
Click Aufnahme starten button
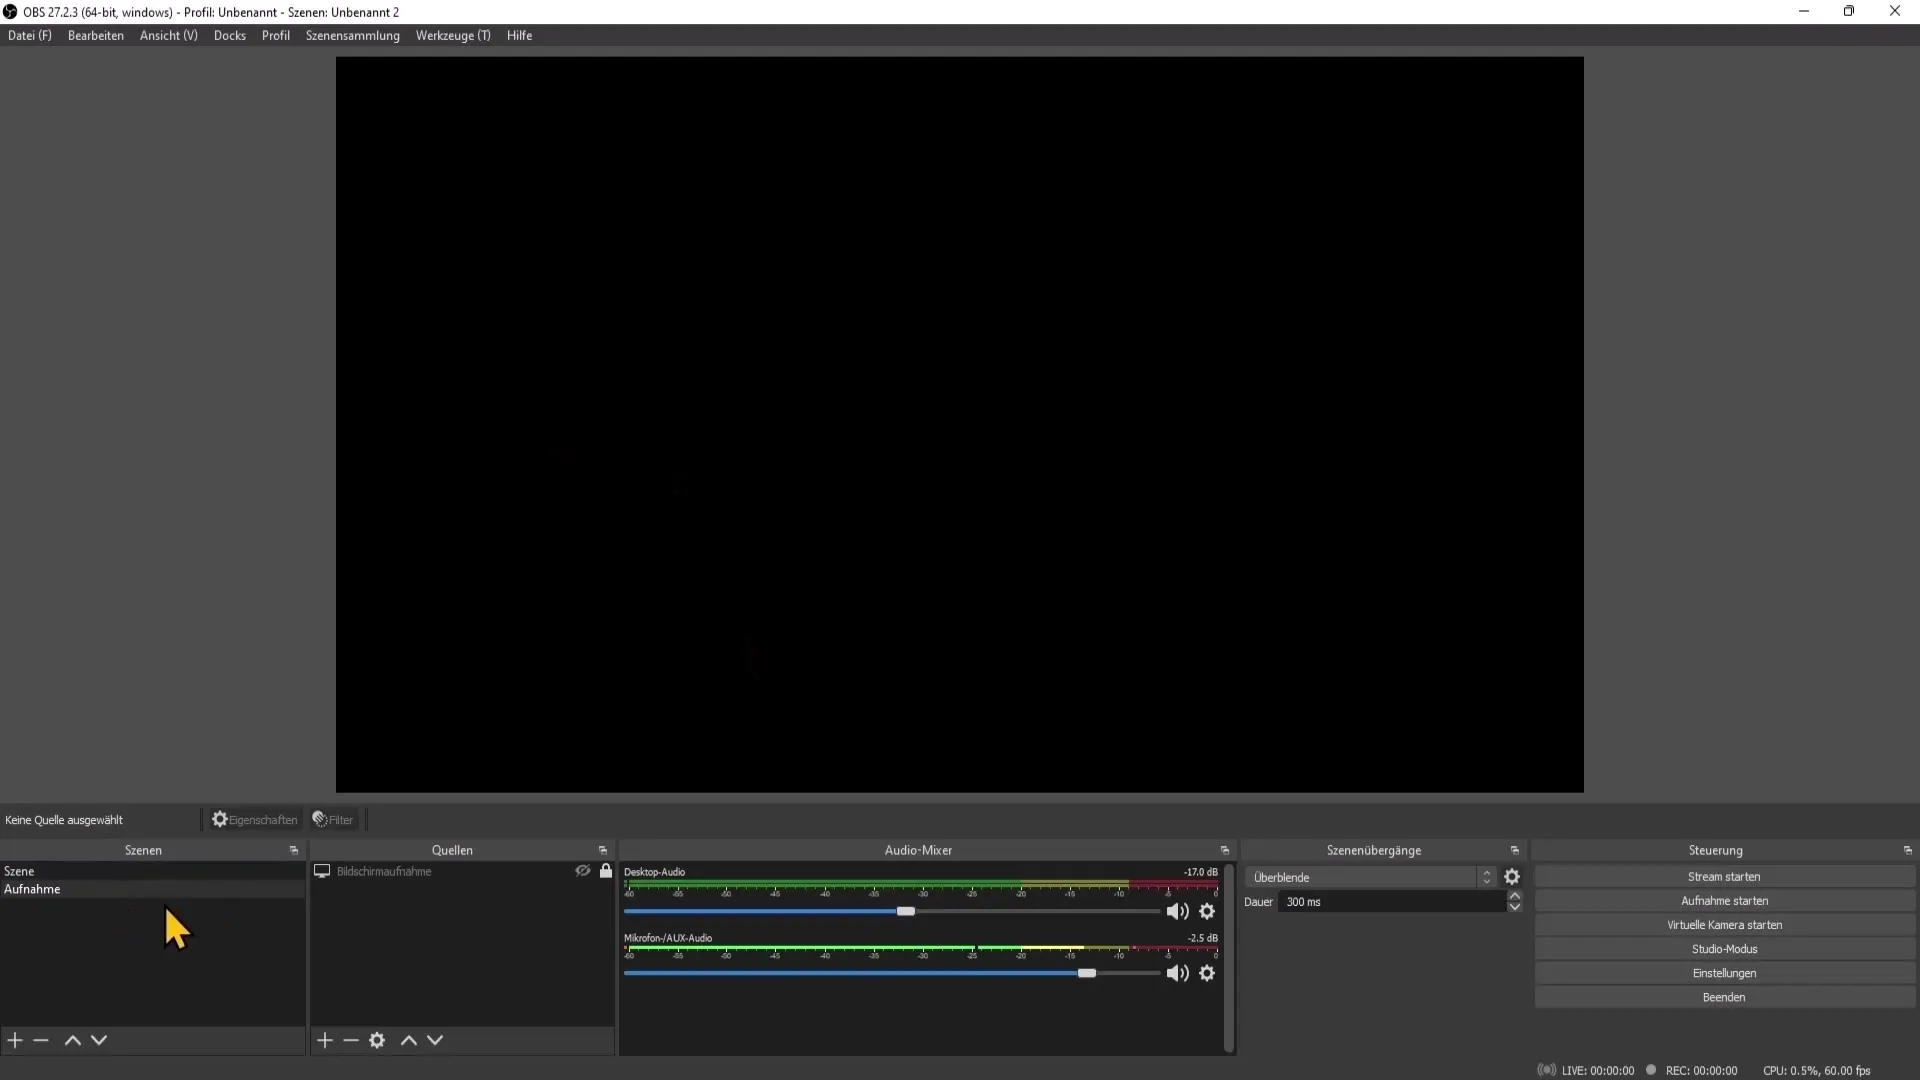(1724, 901)
